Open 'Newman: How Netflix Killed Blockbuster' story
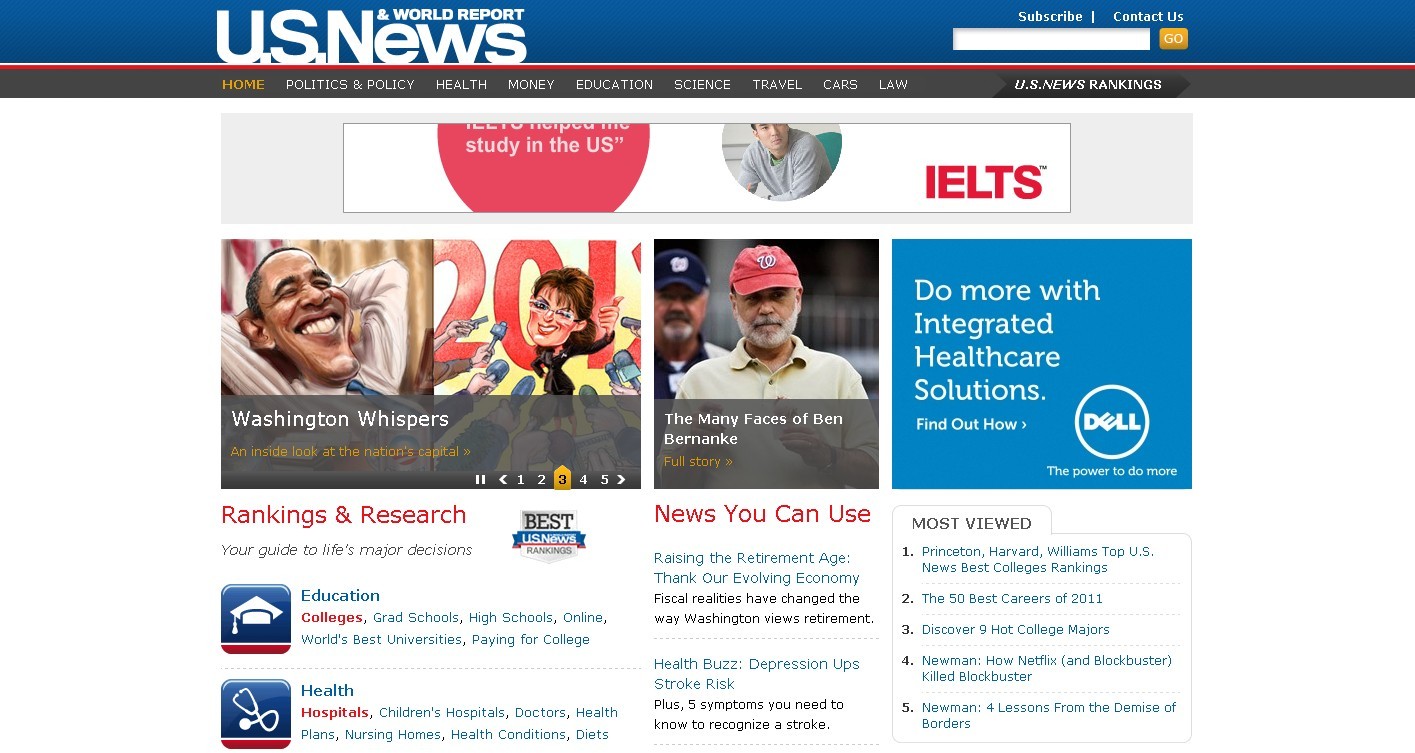 coord(1047,668)
